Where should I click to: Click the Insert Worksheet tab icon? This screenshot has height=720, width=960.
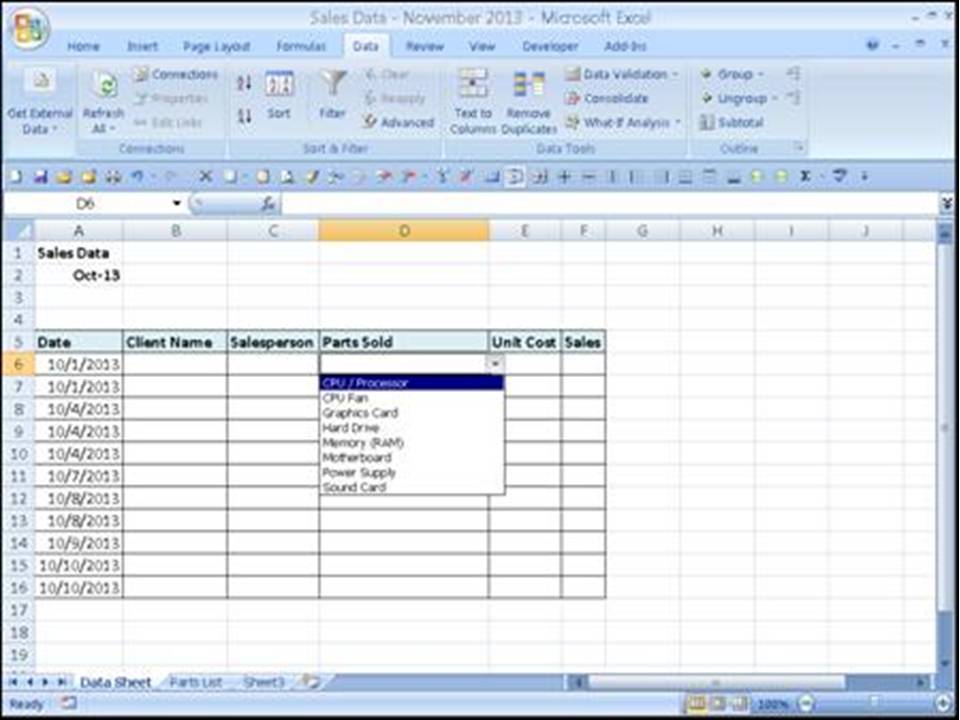click(x=312, y=681)
